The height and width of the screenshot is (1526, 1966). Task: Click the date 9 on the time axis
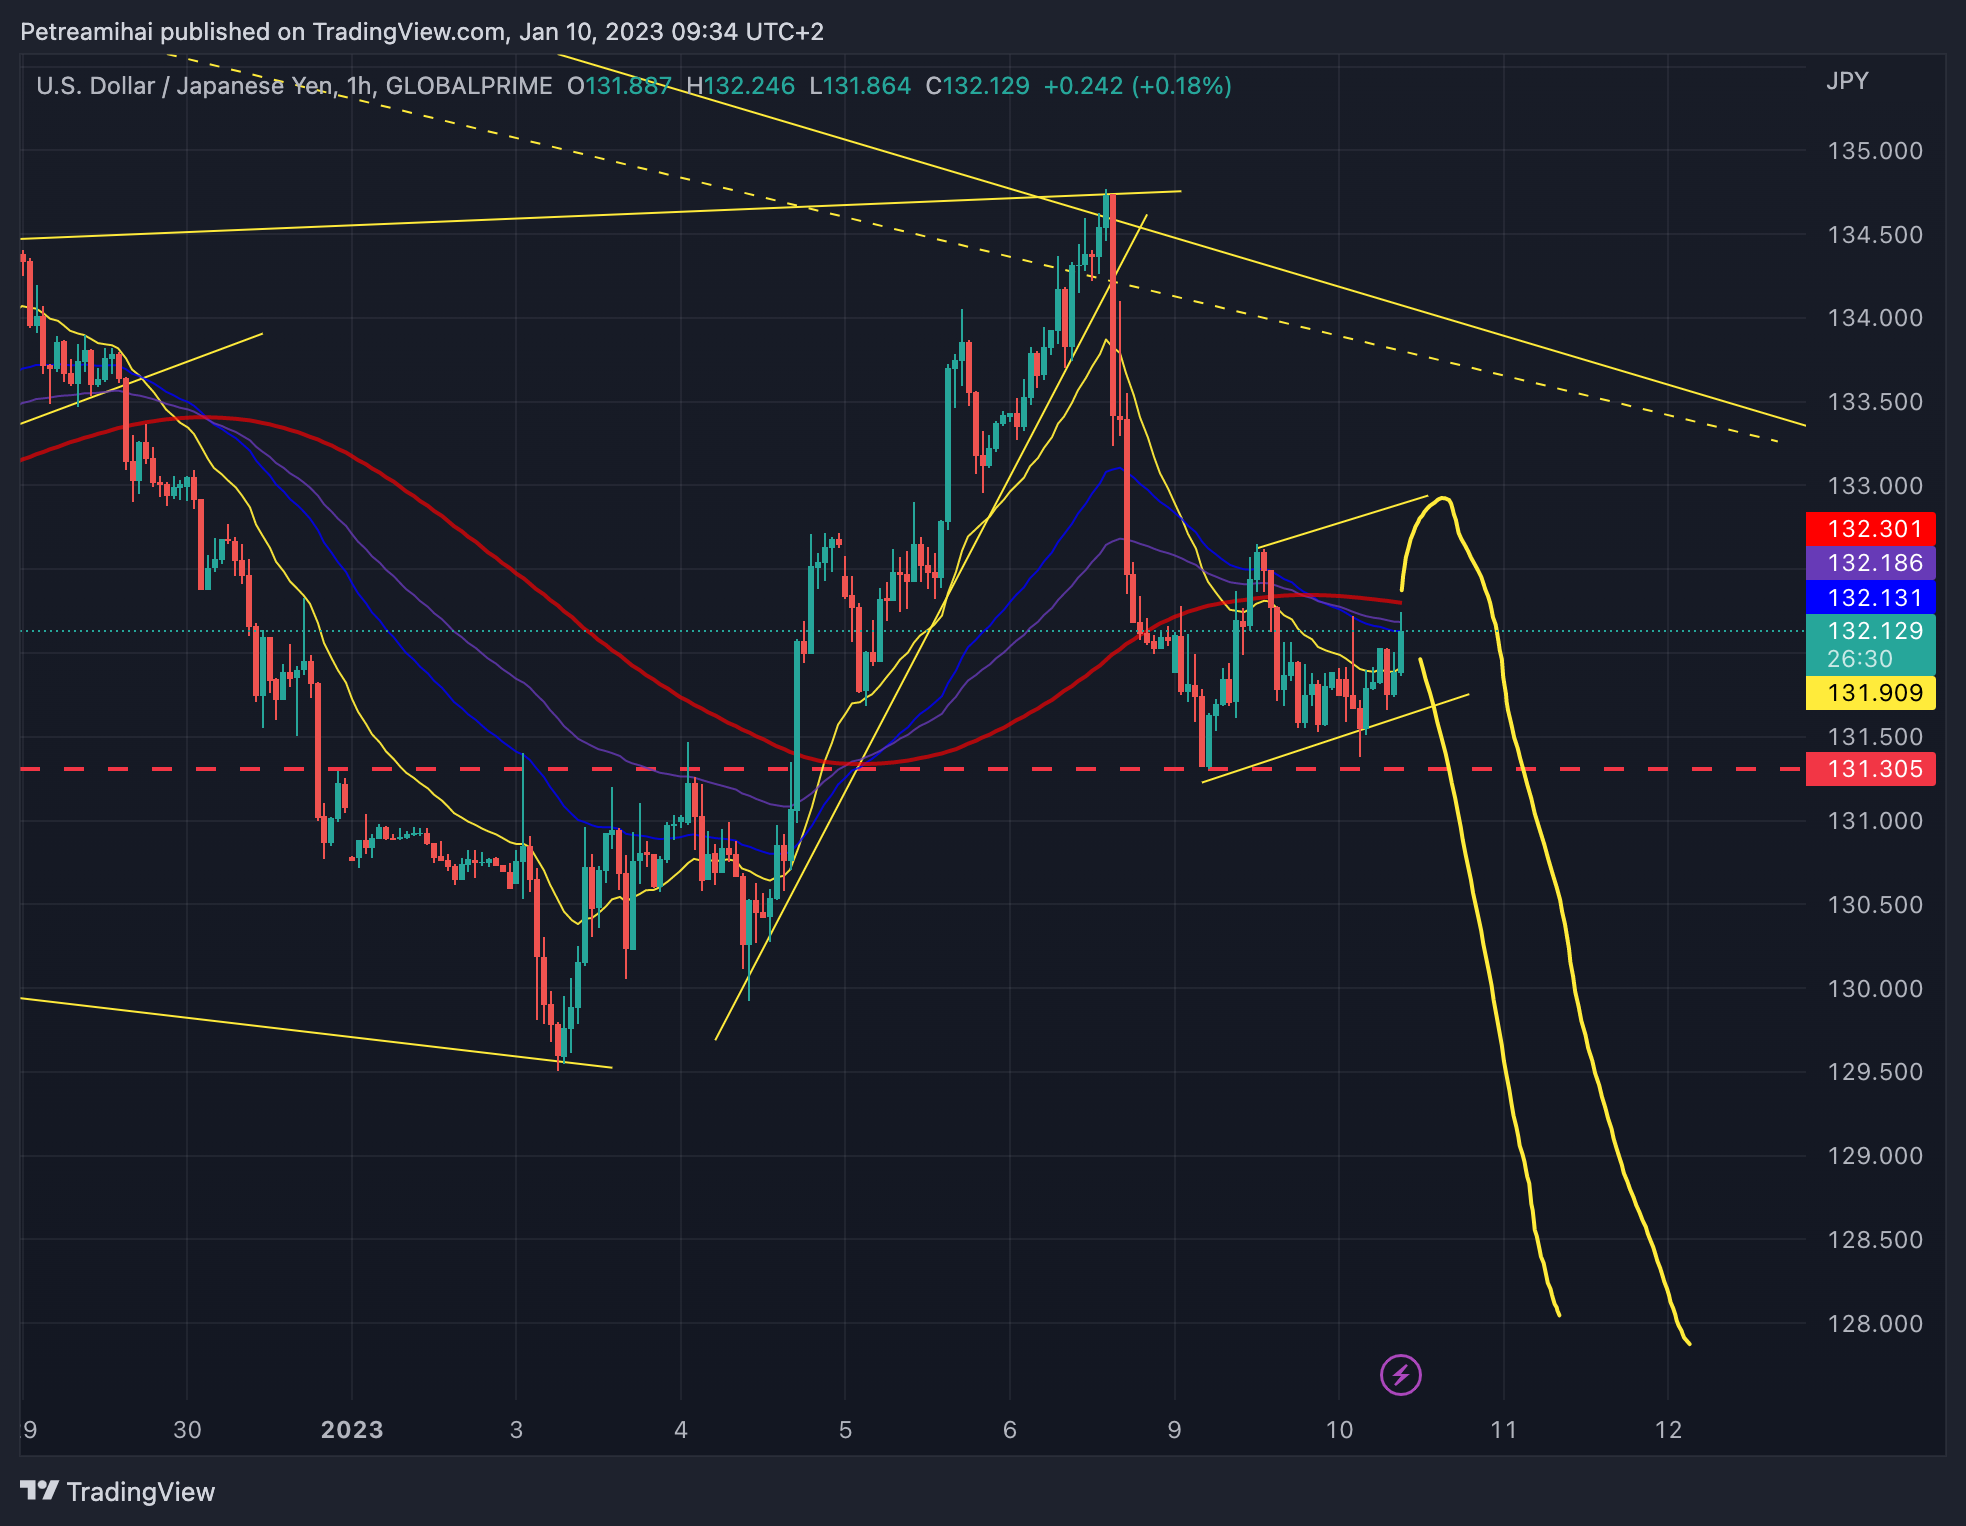coord(1174,1430)
